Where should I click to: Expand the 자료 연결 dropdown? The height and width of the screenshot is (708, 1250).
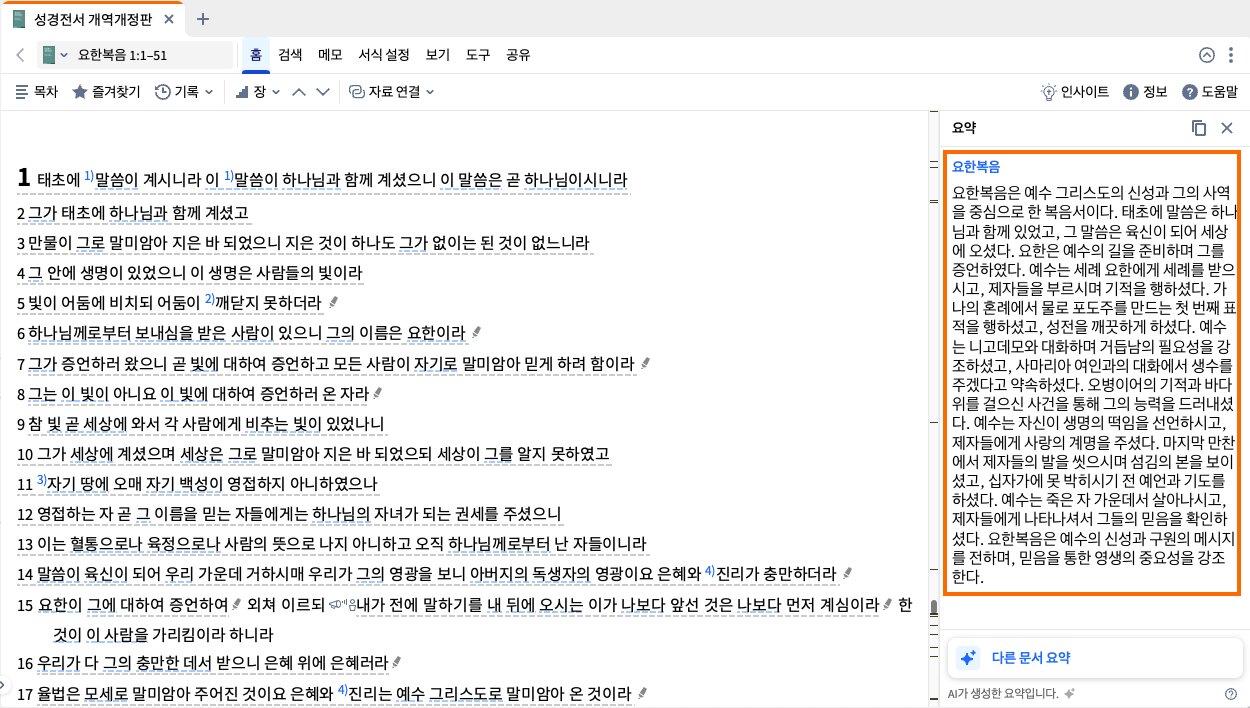pos(391,92)
